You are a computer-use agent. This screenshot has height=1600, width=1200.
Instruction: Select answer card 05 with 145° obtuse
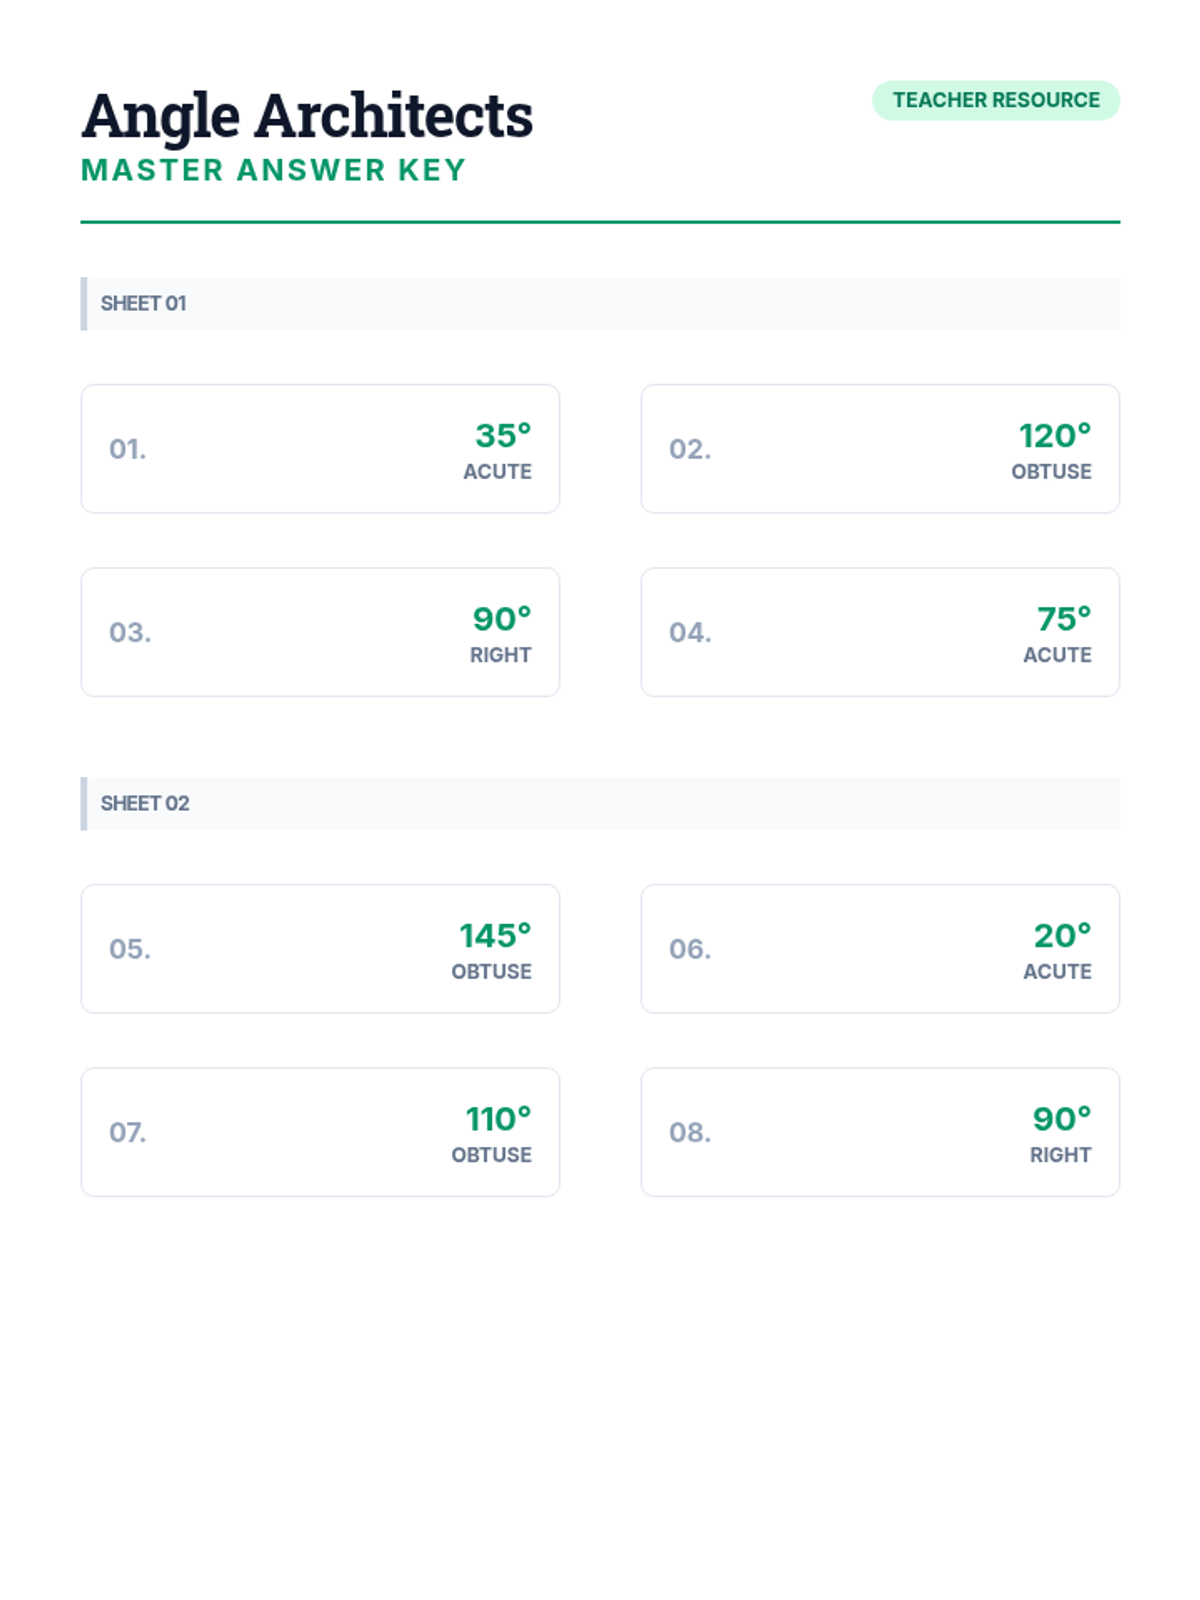click(x=320, y=948)
